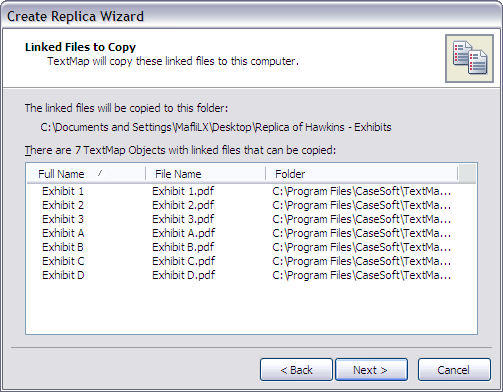Select the Exhibit C row
Image resolution: width=503 pixels, height=392 pixels.
(x=251, y=261)
